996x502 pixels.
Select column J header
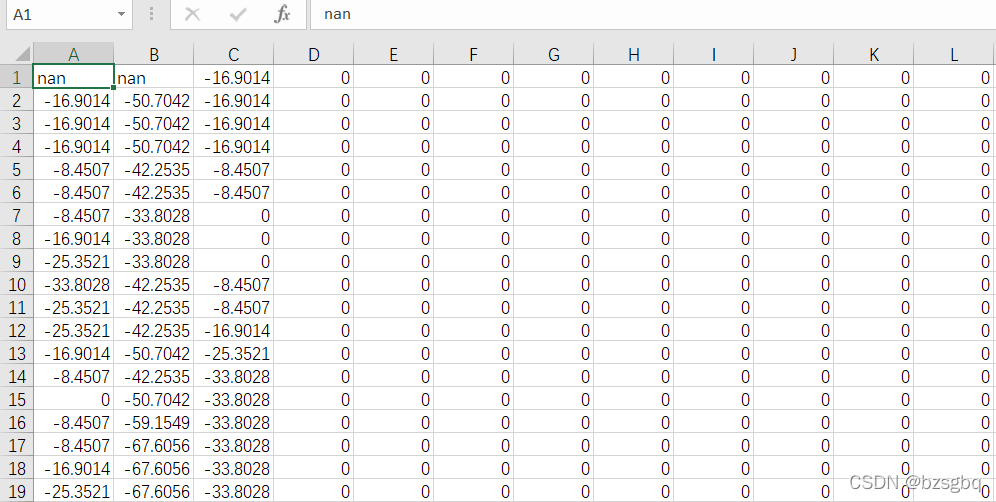pos(794,54)
